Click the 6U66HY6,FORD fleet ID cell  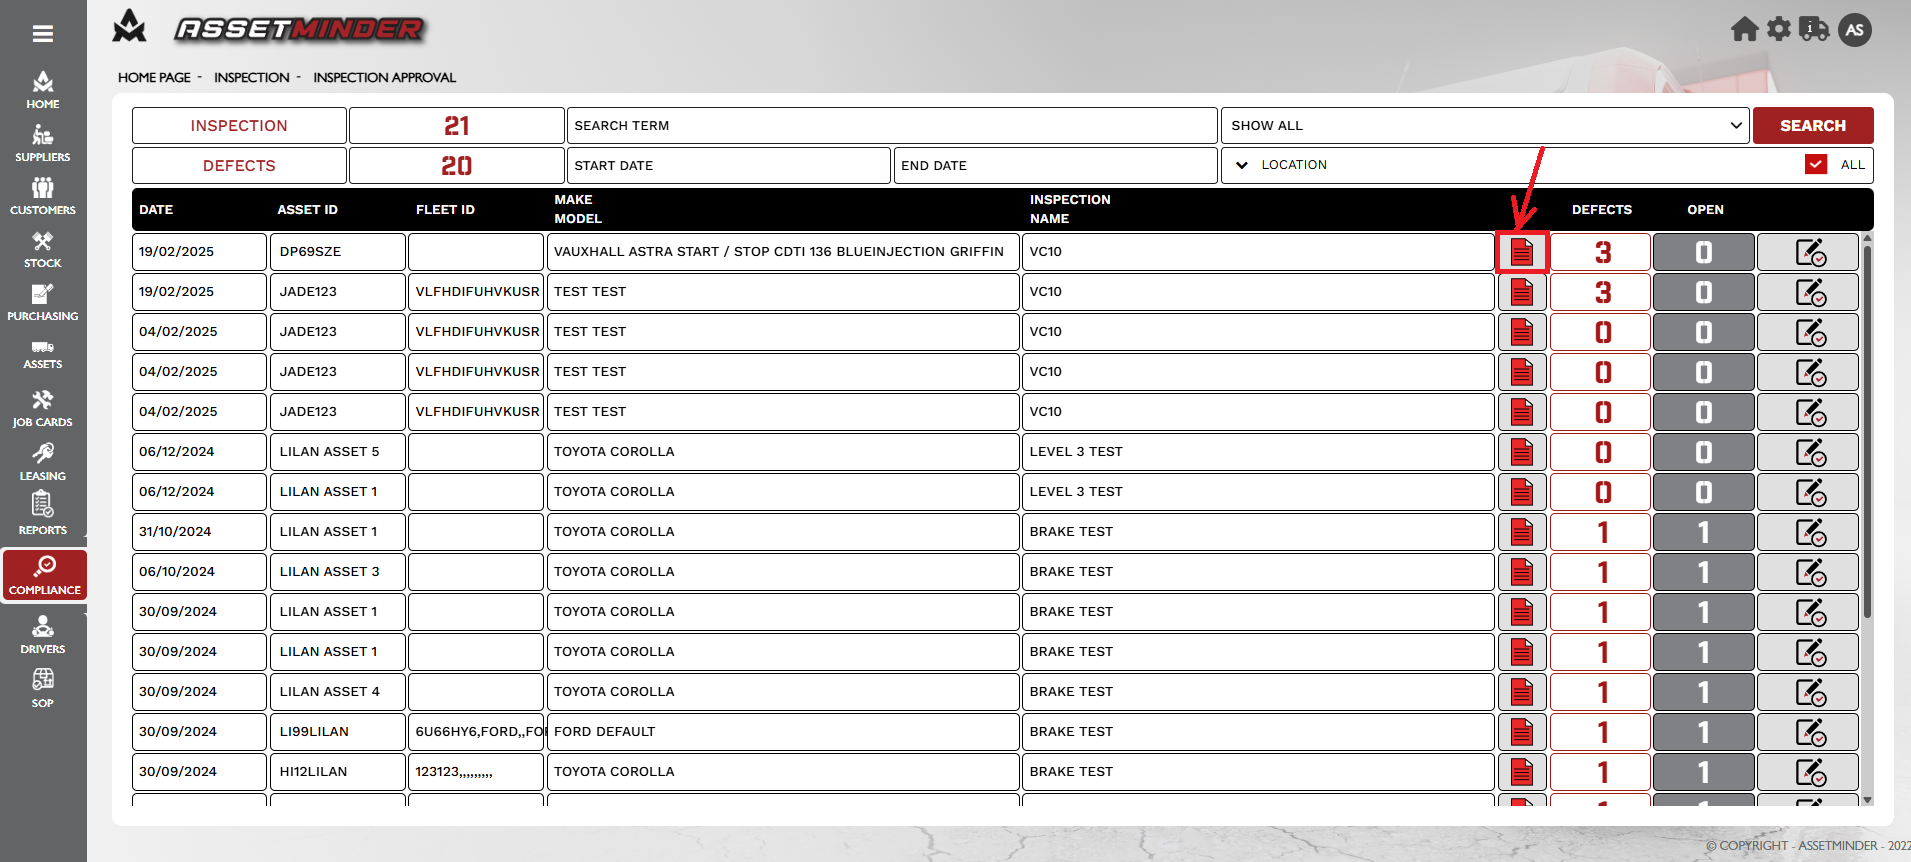point(476,732)
